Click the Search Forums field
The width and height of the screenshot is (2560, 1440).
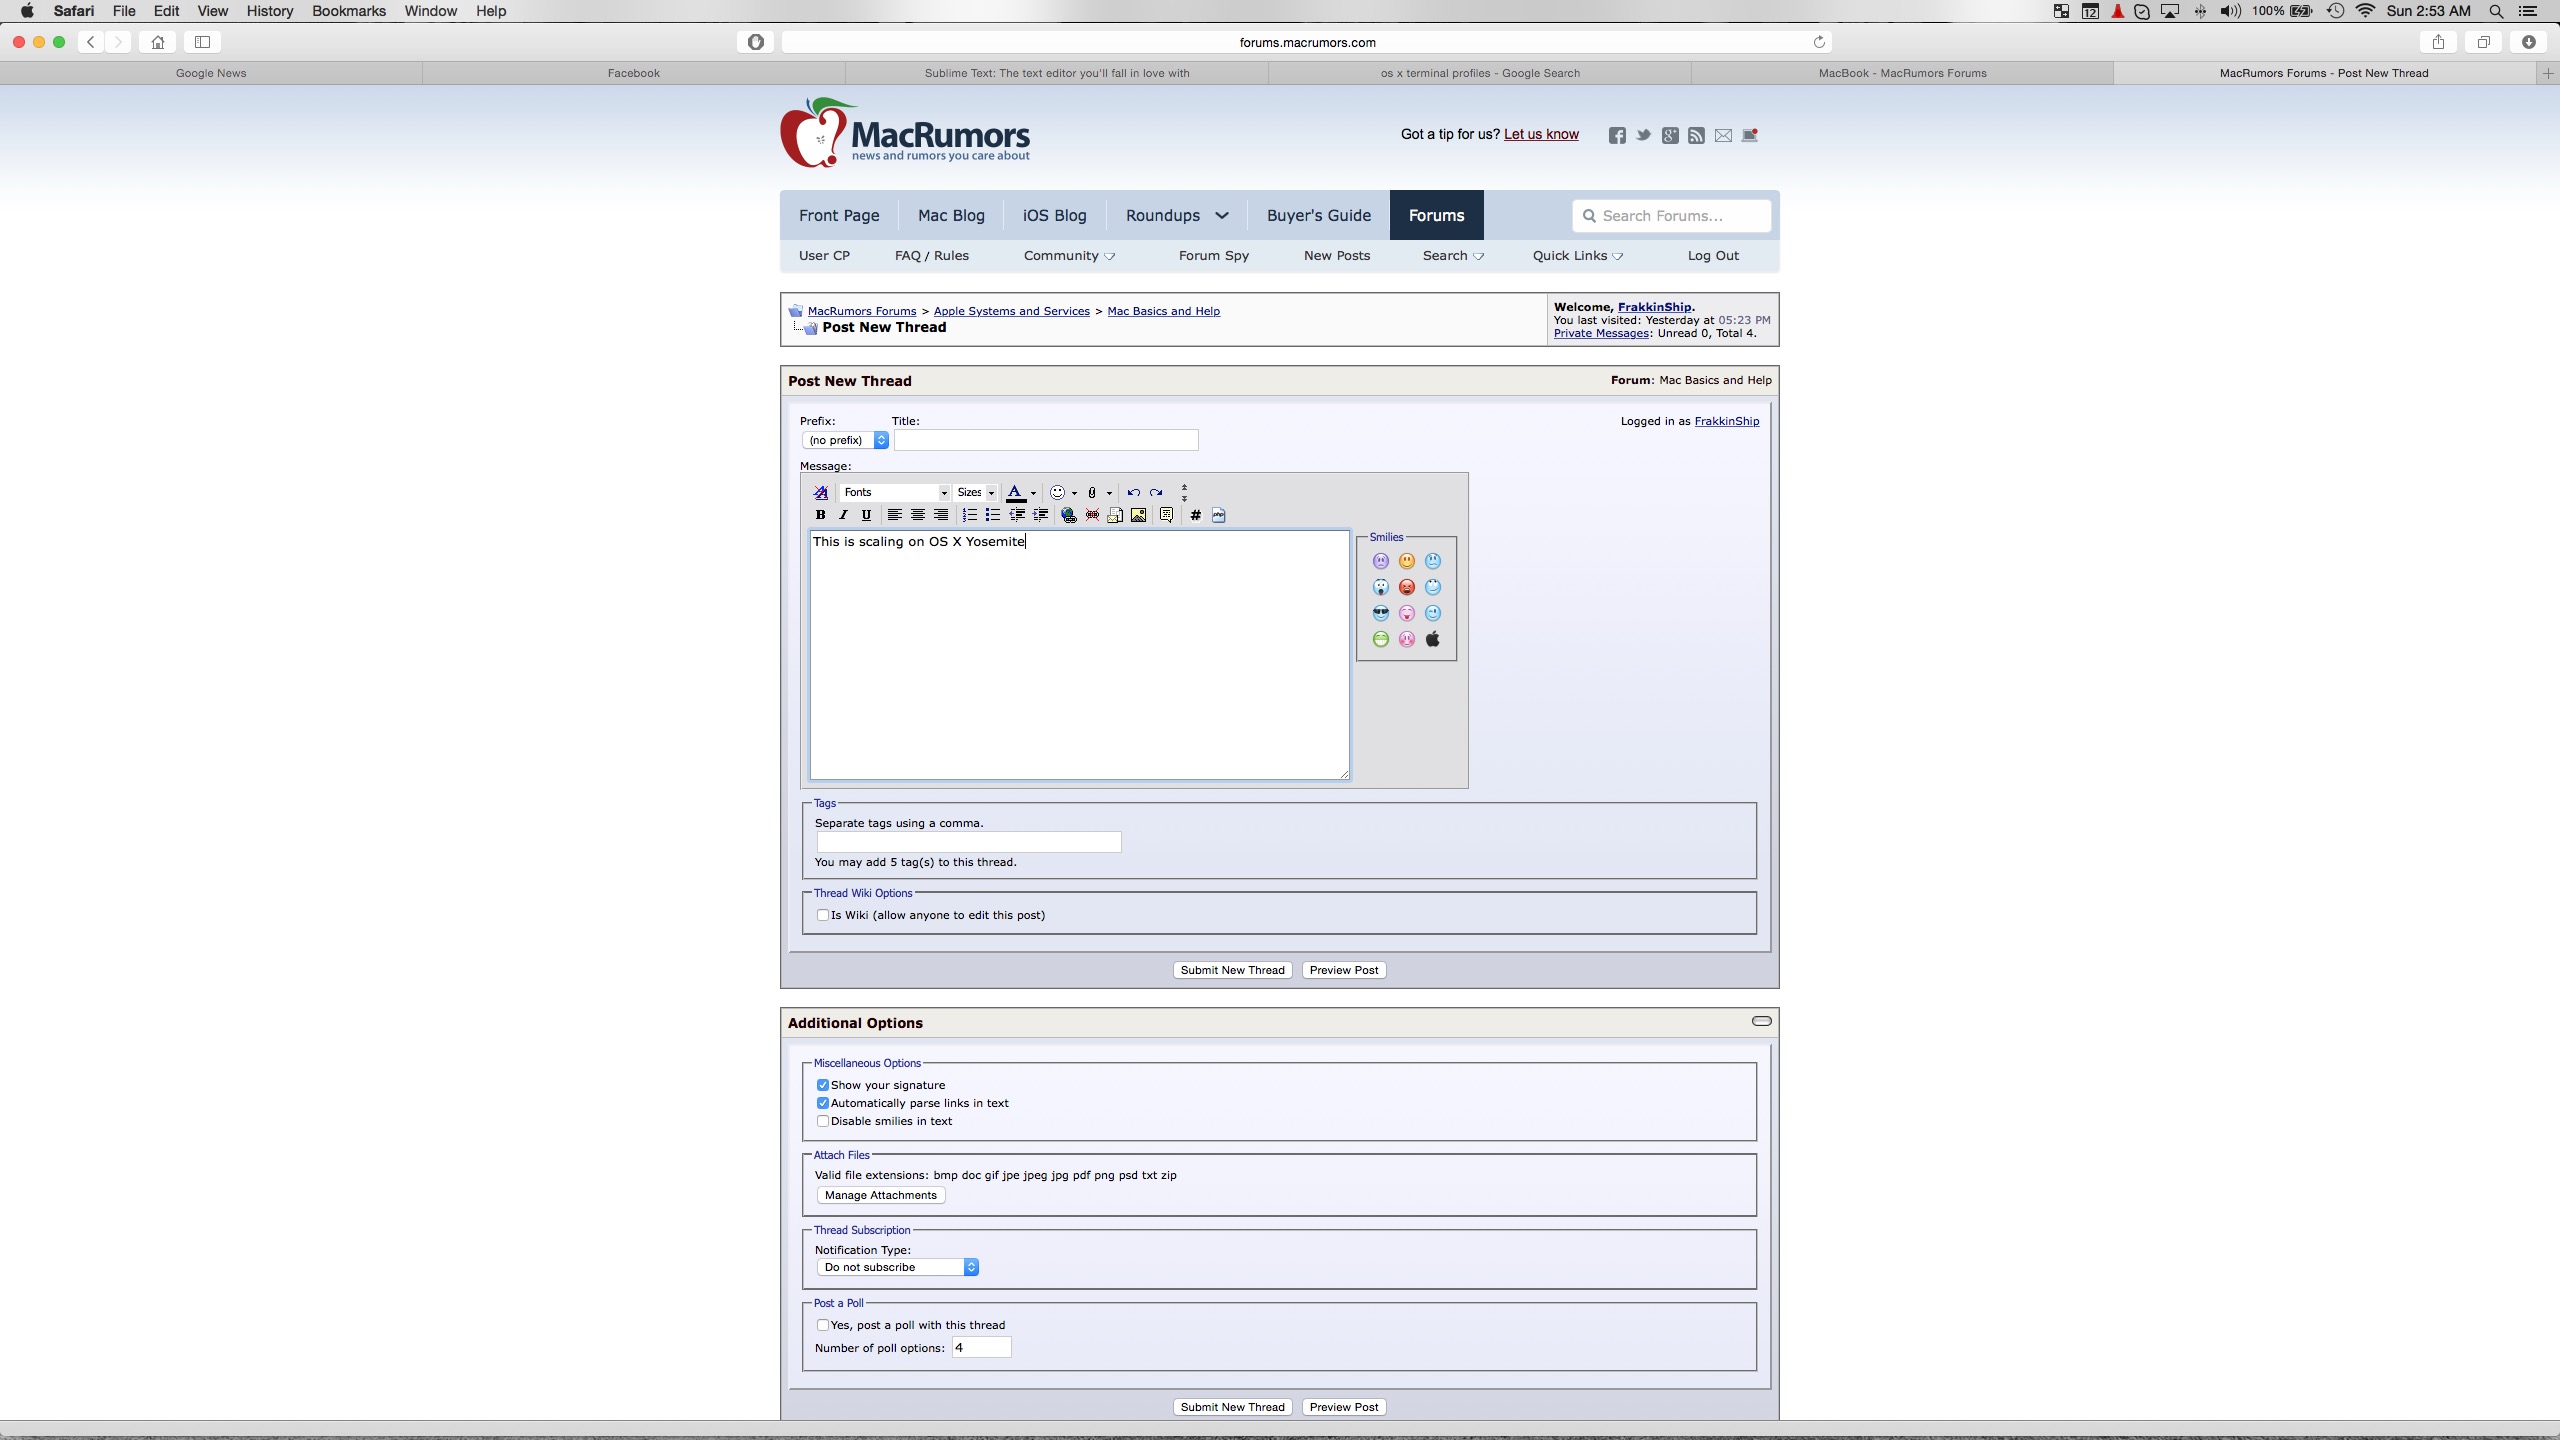click(1671, 216)
